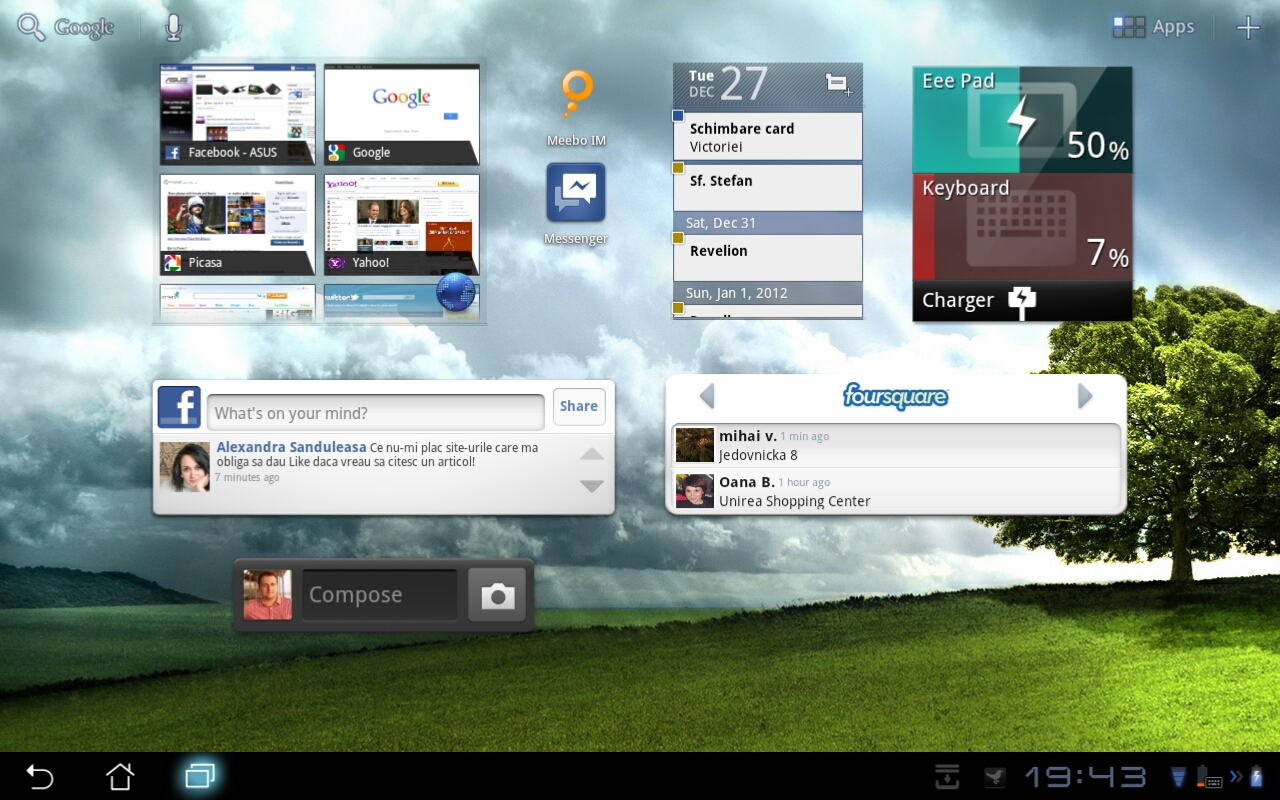
Task: Open Facebook - ASUS bookmark thumbnail
Action: [x=238, y=115]
